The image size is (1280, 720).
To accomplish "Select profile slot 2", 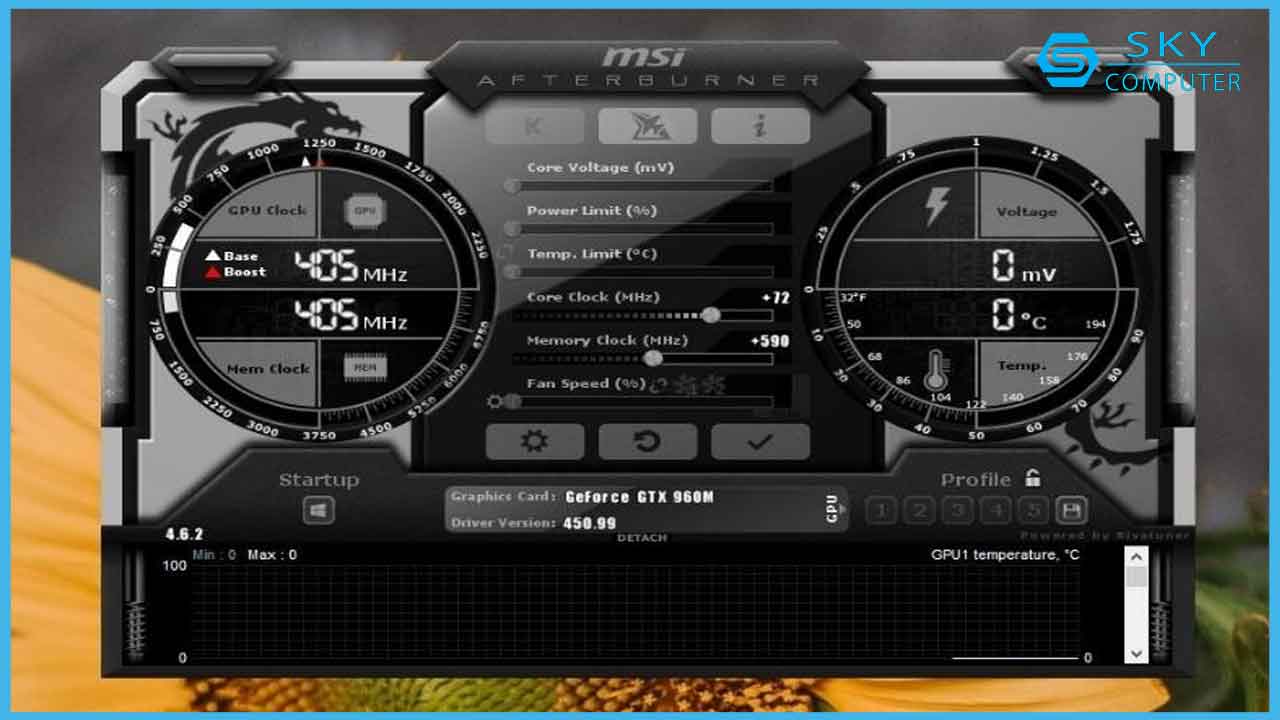I will [x=920, y=511].
